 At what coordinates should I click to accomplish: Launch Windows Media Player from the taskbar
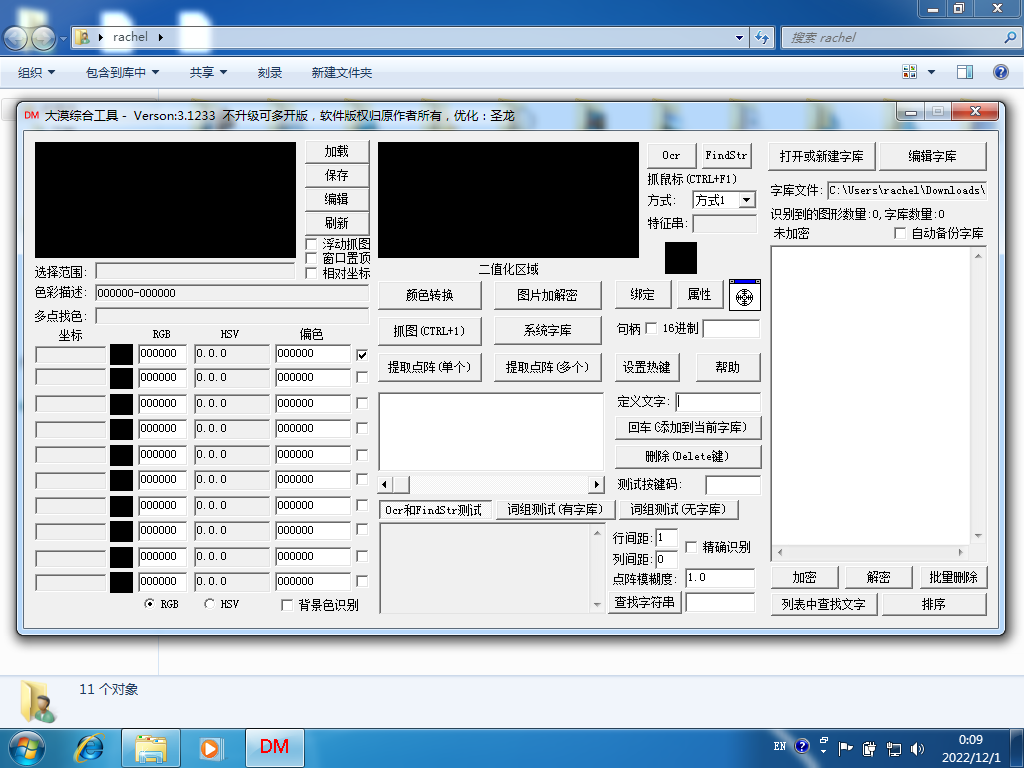point(211,747)
